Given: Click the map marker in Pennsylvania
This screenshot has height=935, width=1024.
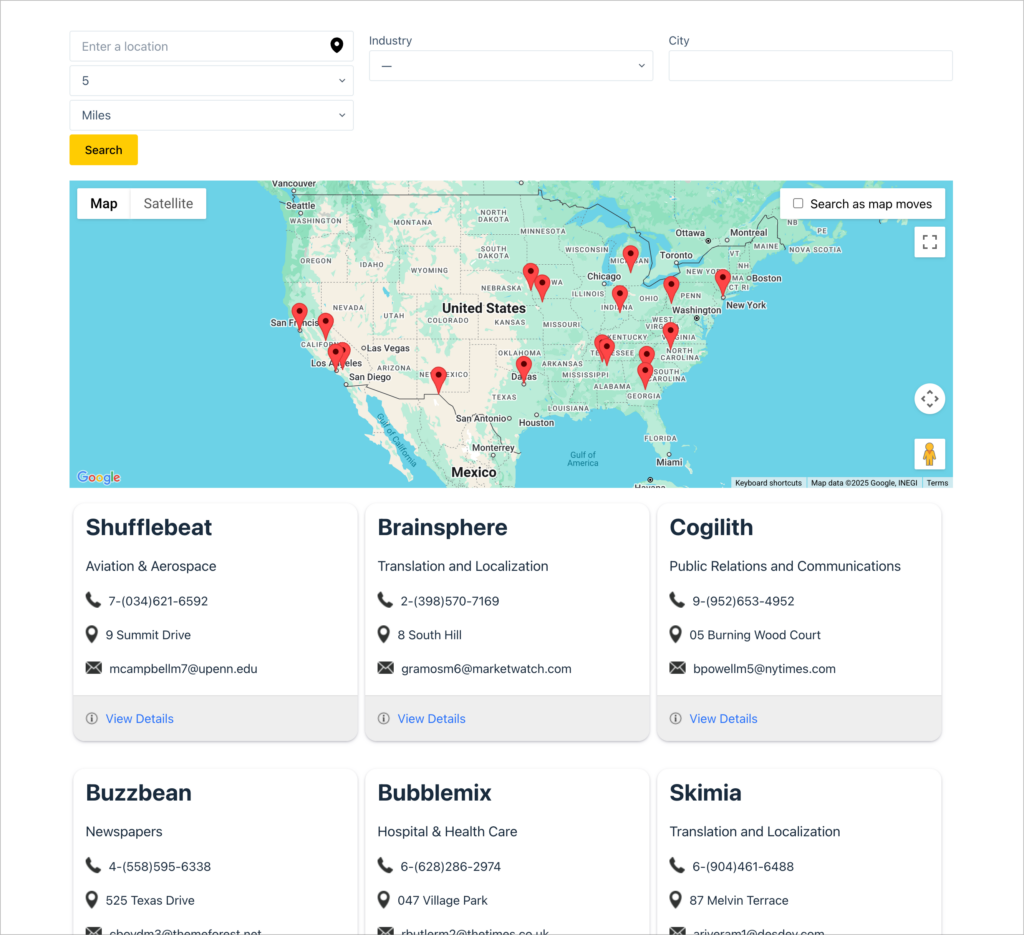Looking at the screenshot, I should [671, 289].
